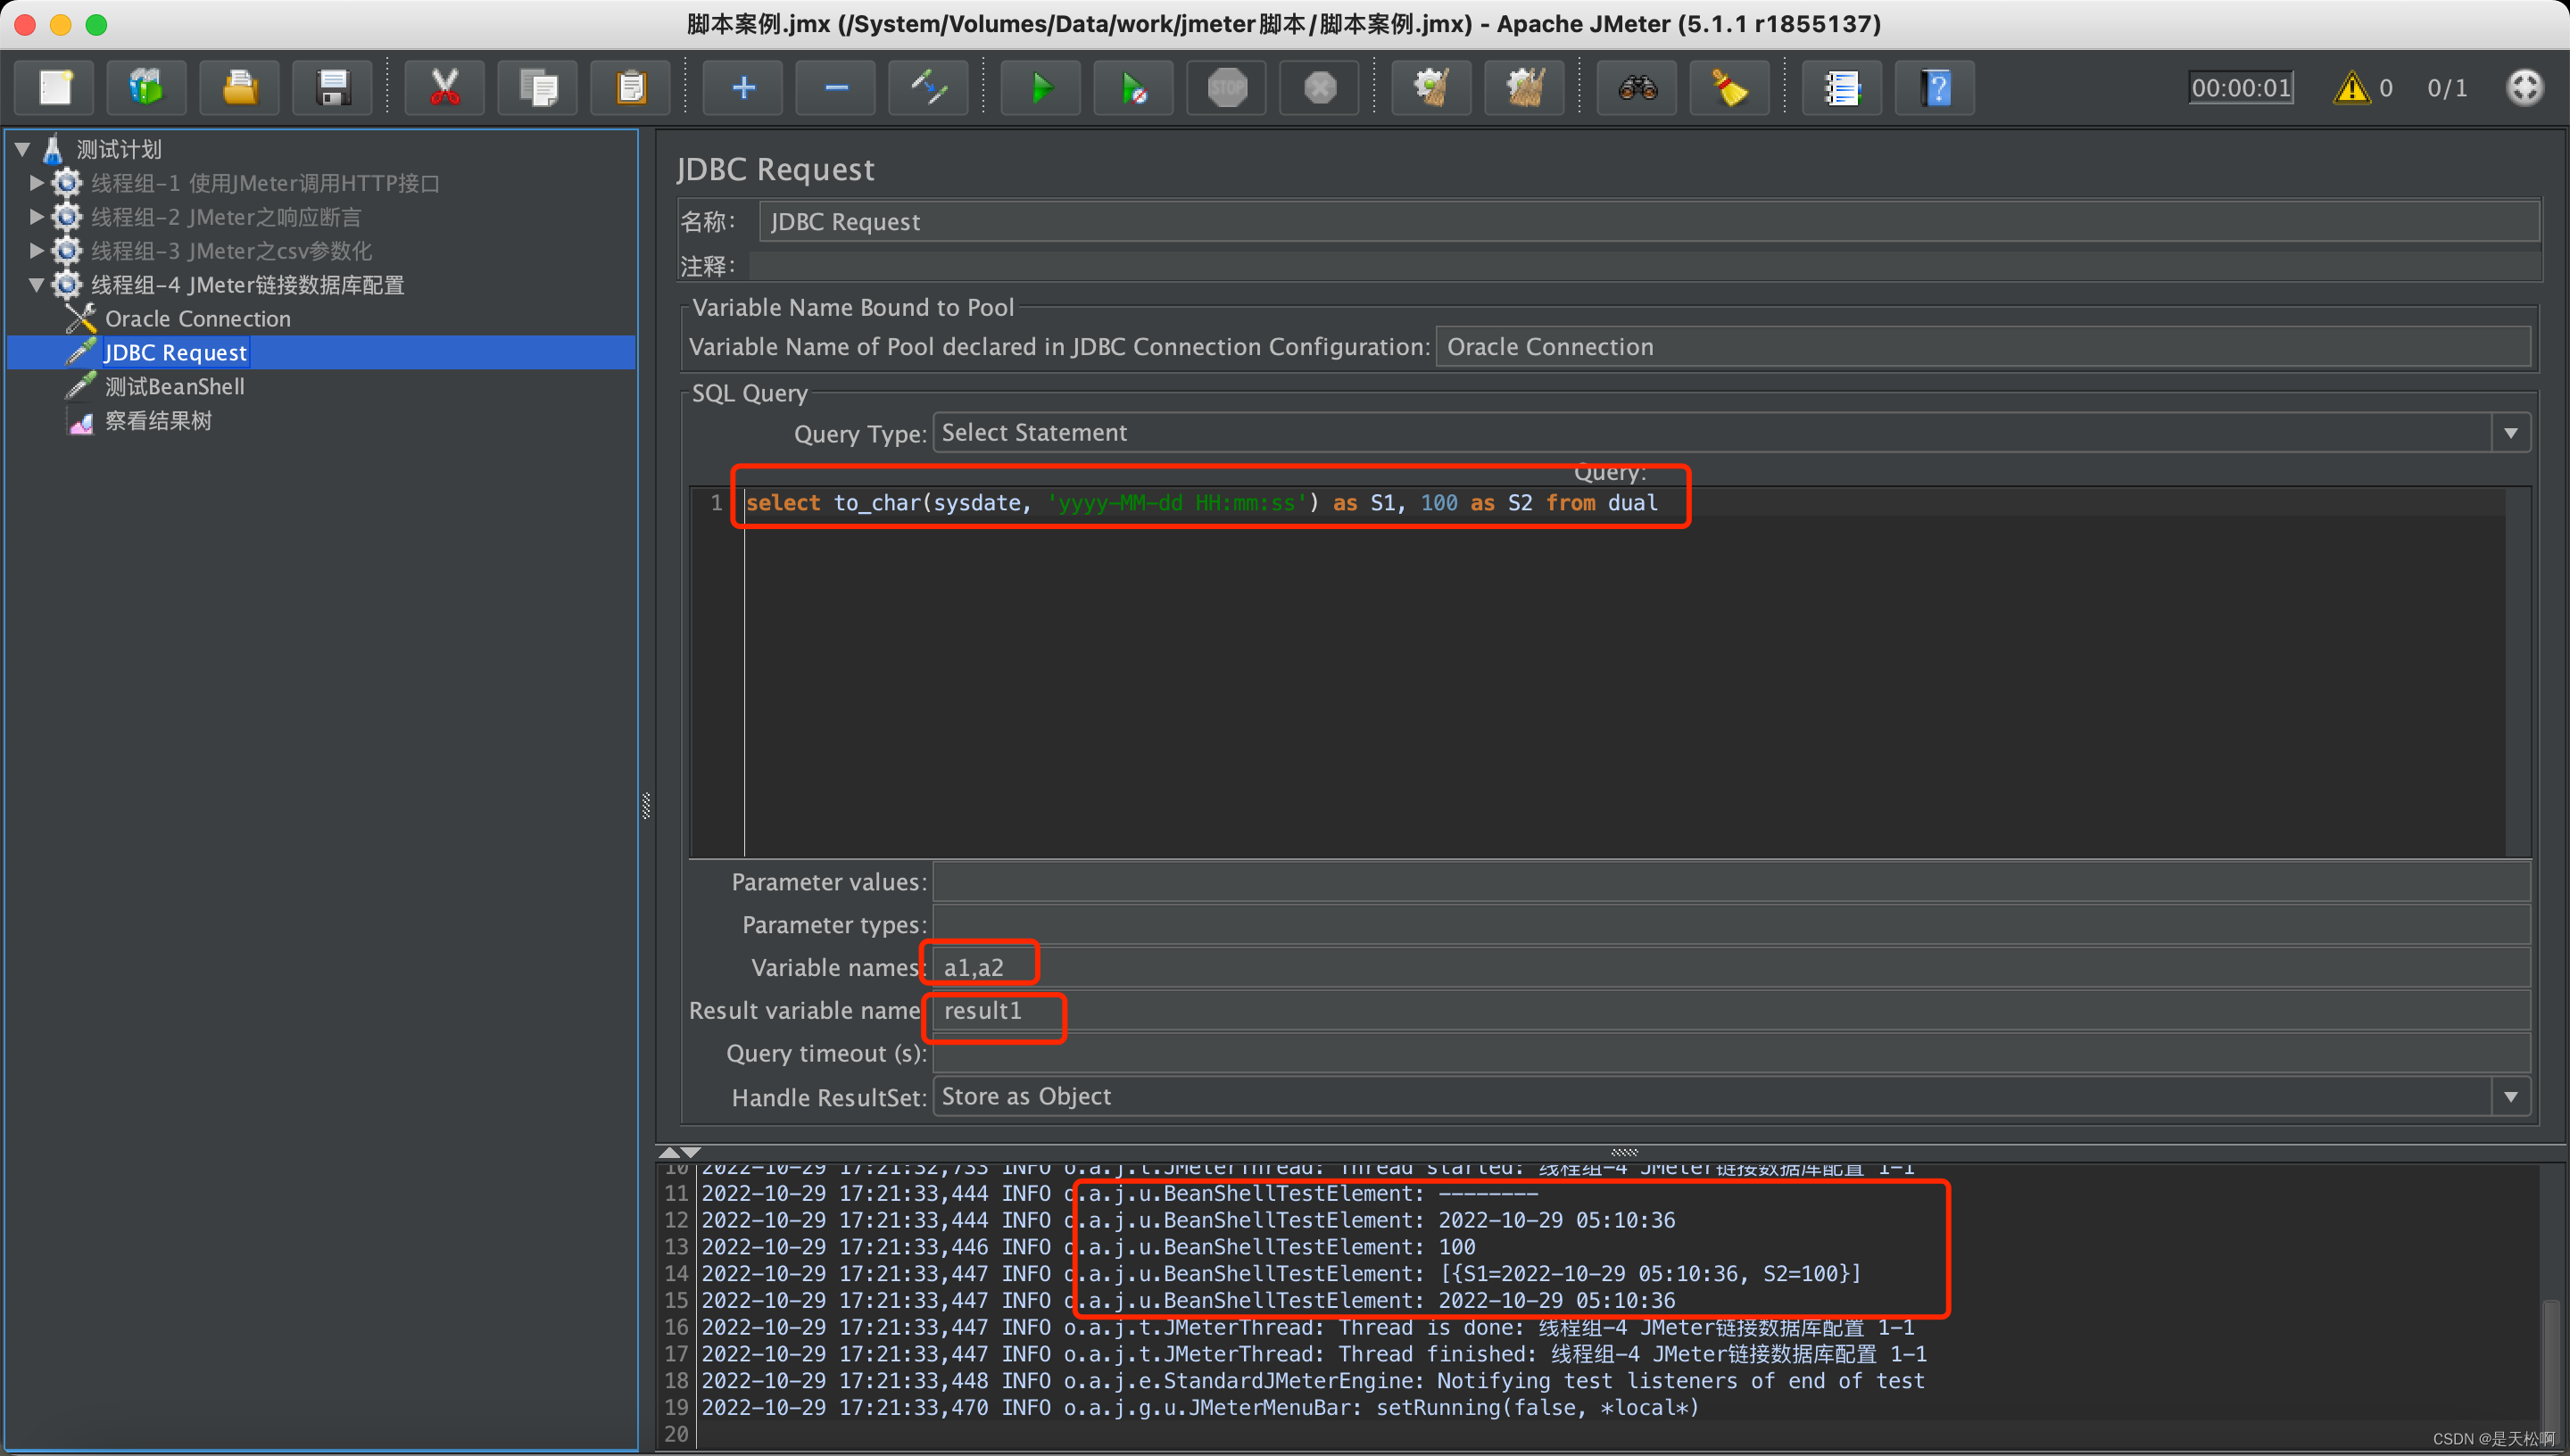Click the plus Expand All icon
Viewport: 2570px width, 1456px height.
coord(743,88)
